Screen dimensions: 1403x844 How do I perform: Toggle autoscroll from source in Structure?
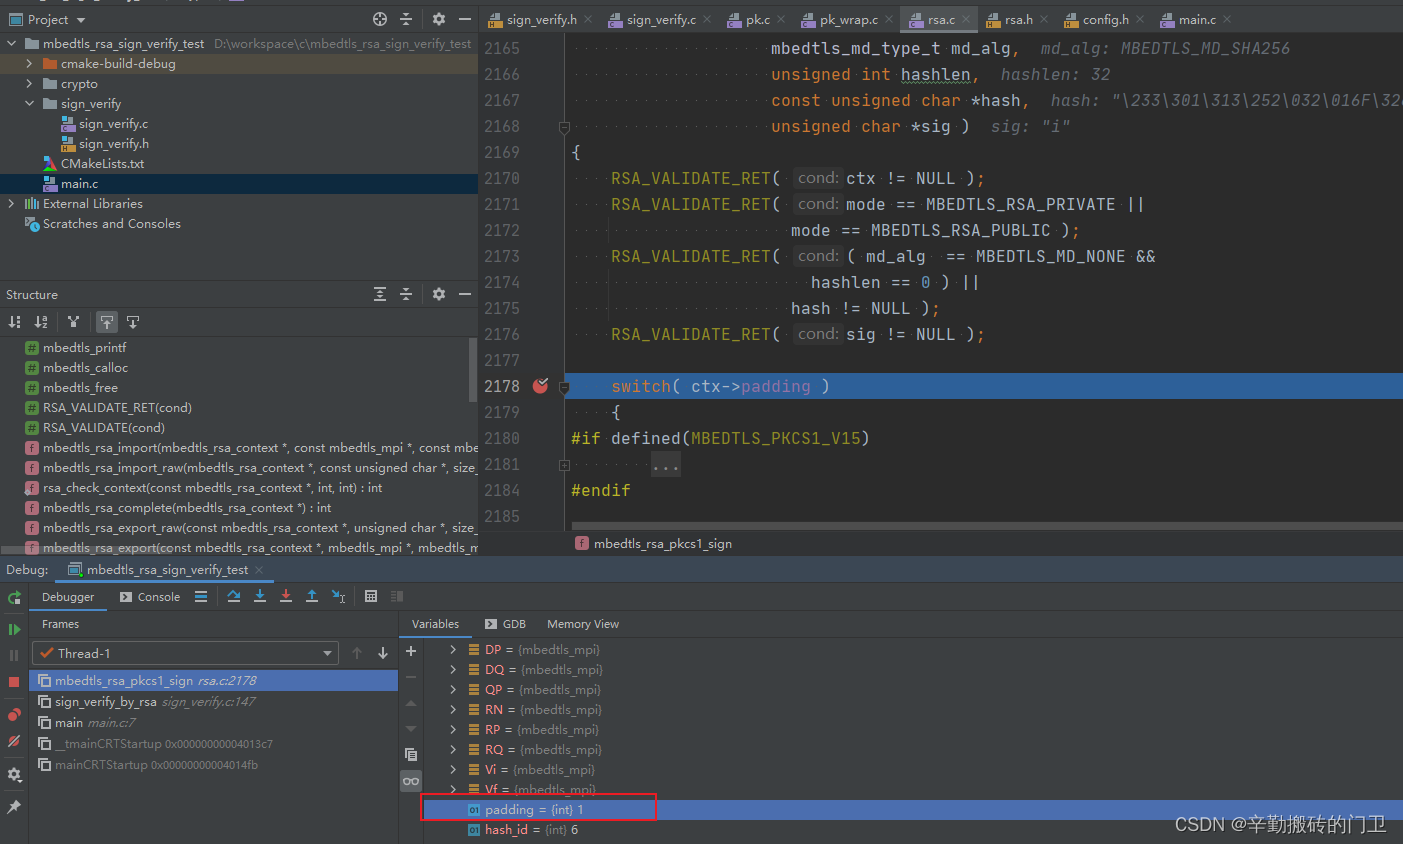coord(133,322)
